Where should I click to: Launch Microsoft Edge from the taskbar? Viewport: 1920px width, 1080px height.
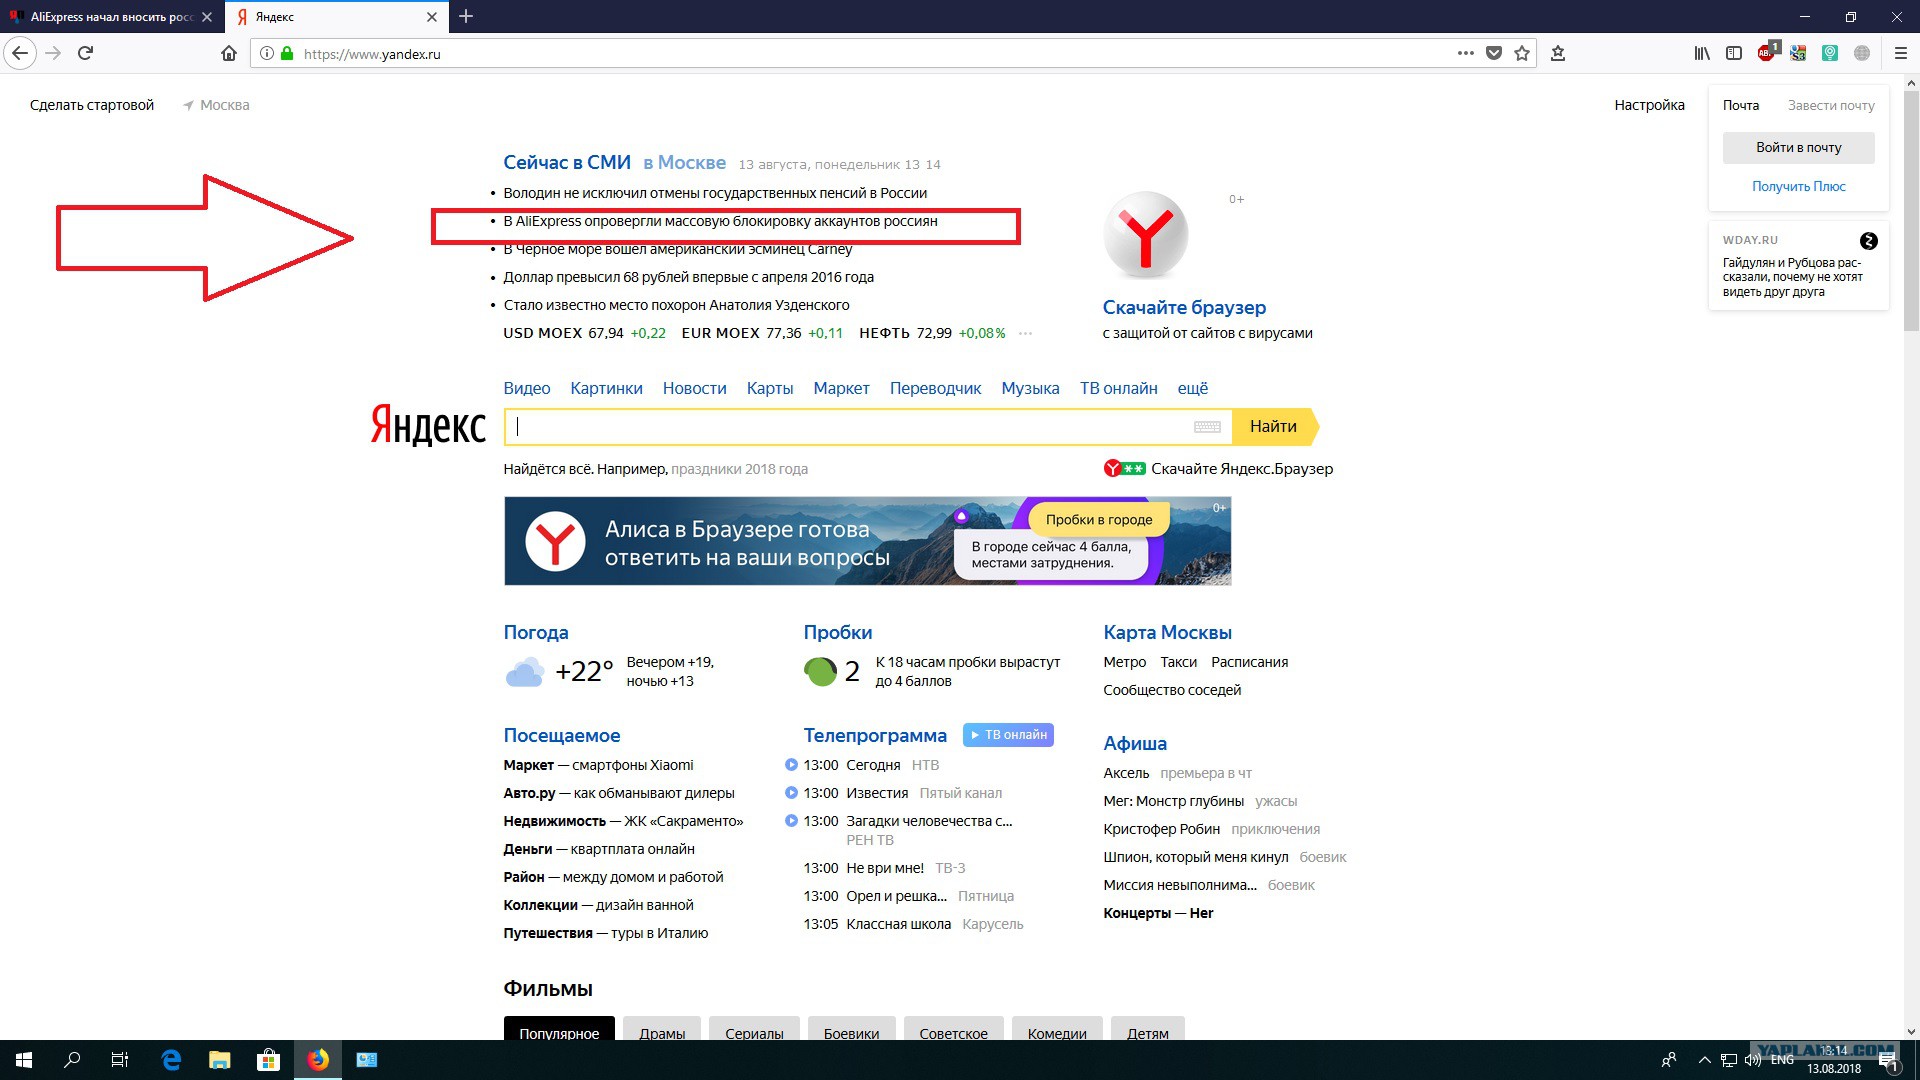(x=171, y=1060)
